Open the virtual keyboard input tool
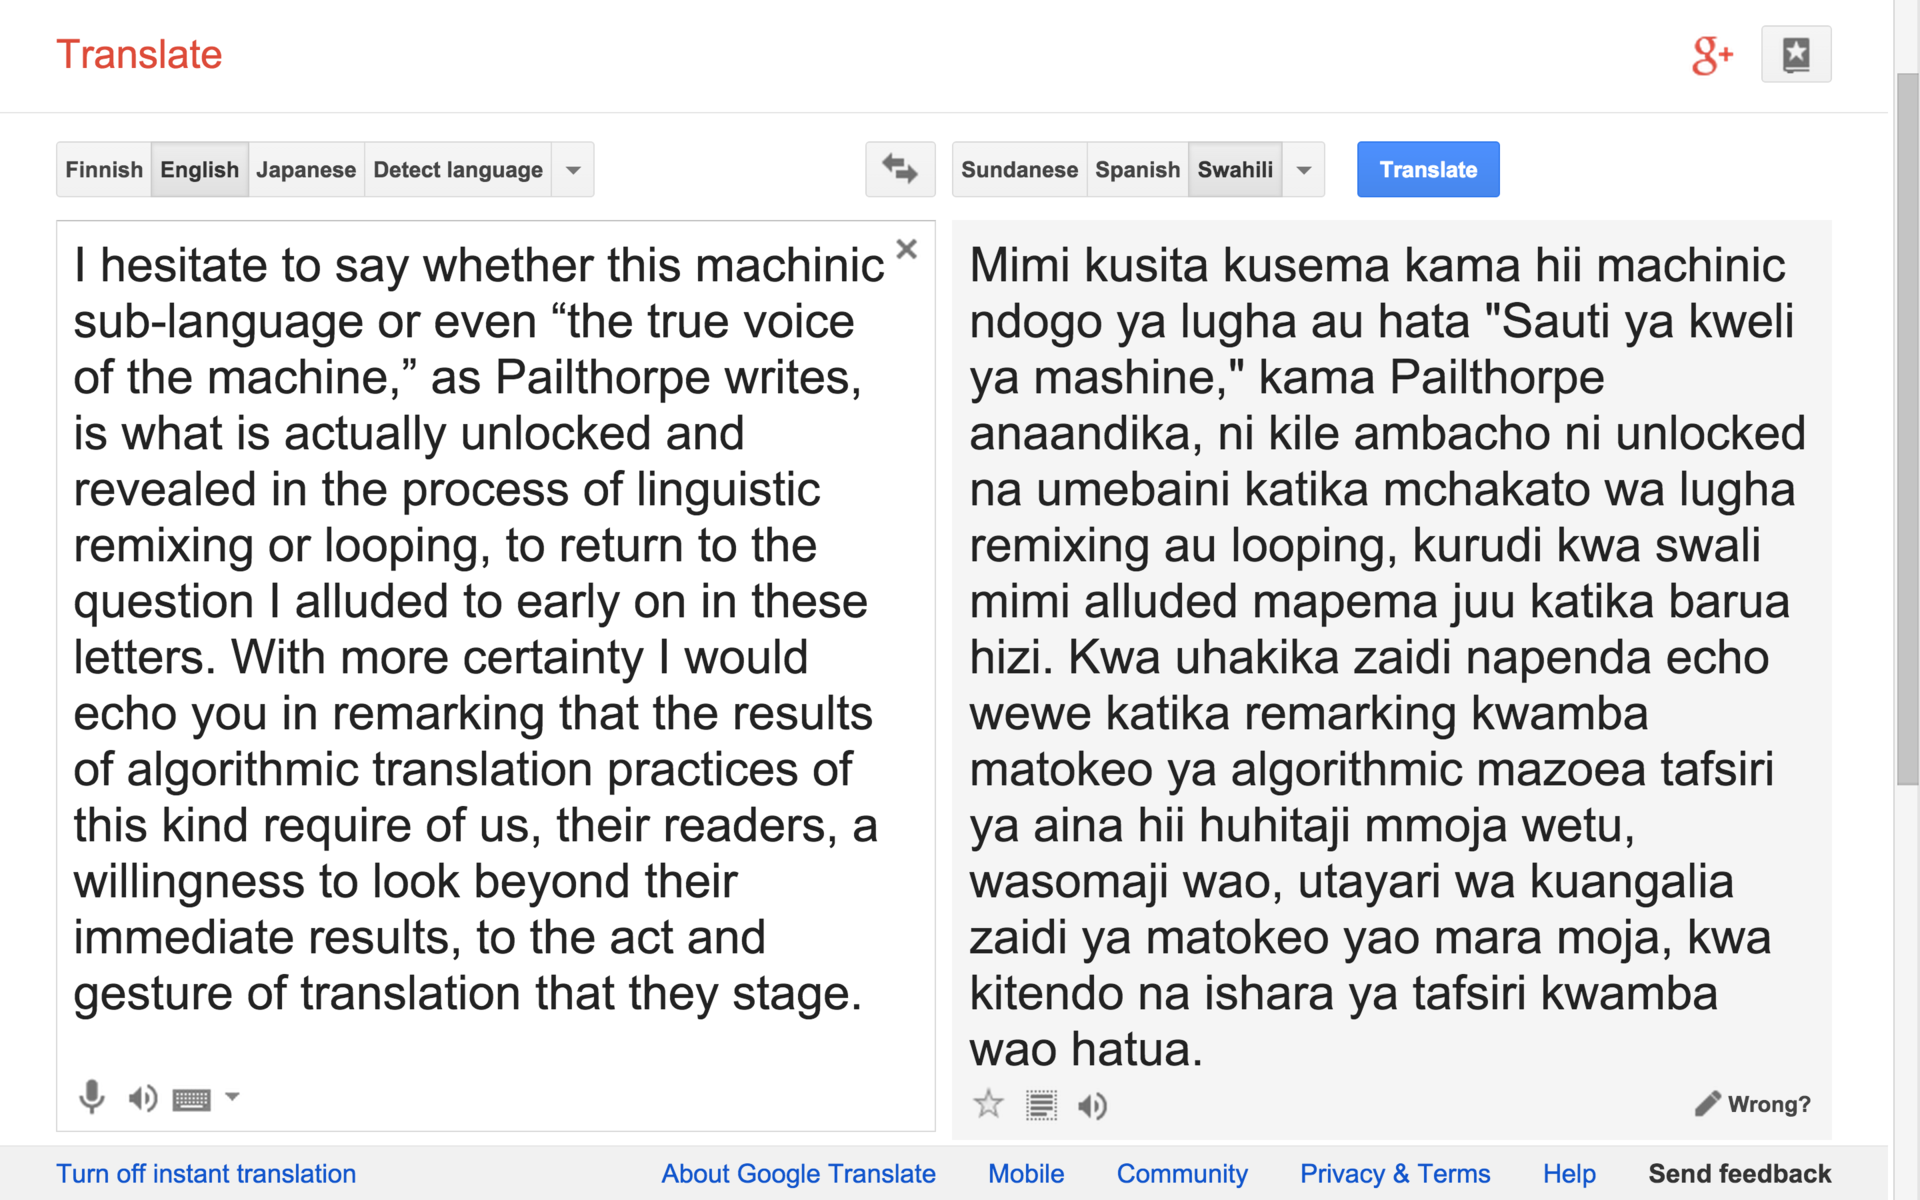 click(x=191, y=1099)
